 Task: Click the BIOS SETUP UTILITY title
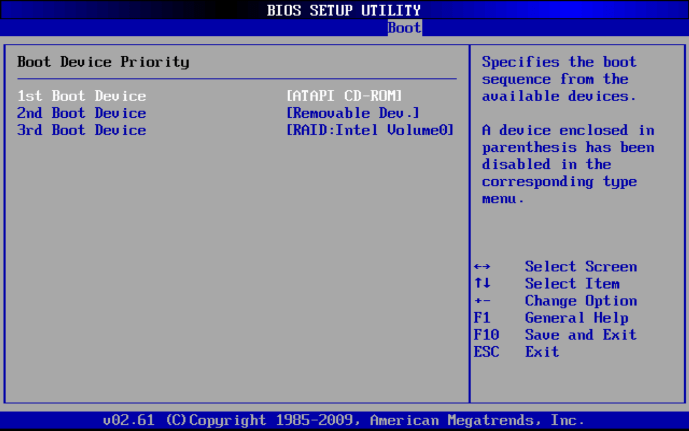[344, 10]
